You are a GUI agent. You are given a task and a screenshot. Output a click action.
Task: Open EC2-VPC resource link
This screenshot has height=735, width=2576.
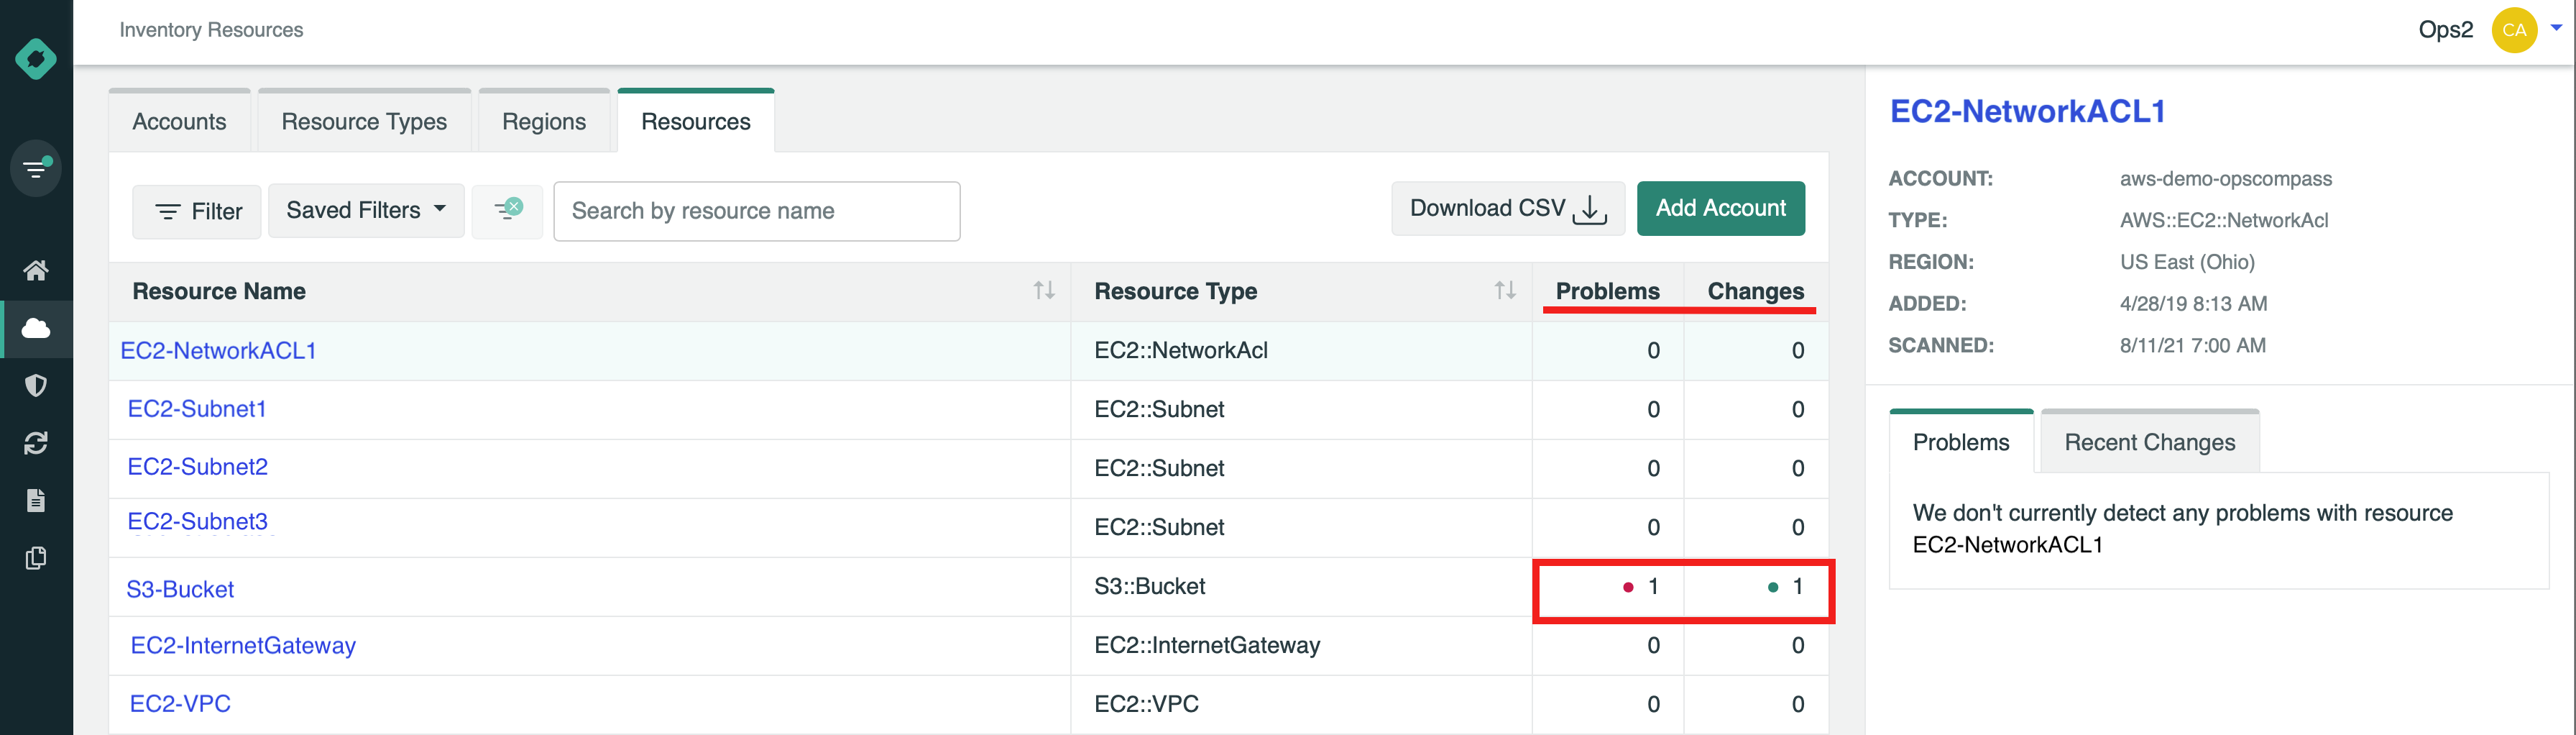(x=180, y=704)
